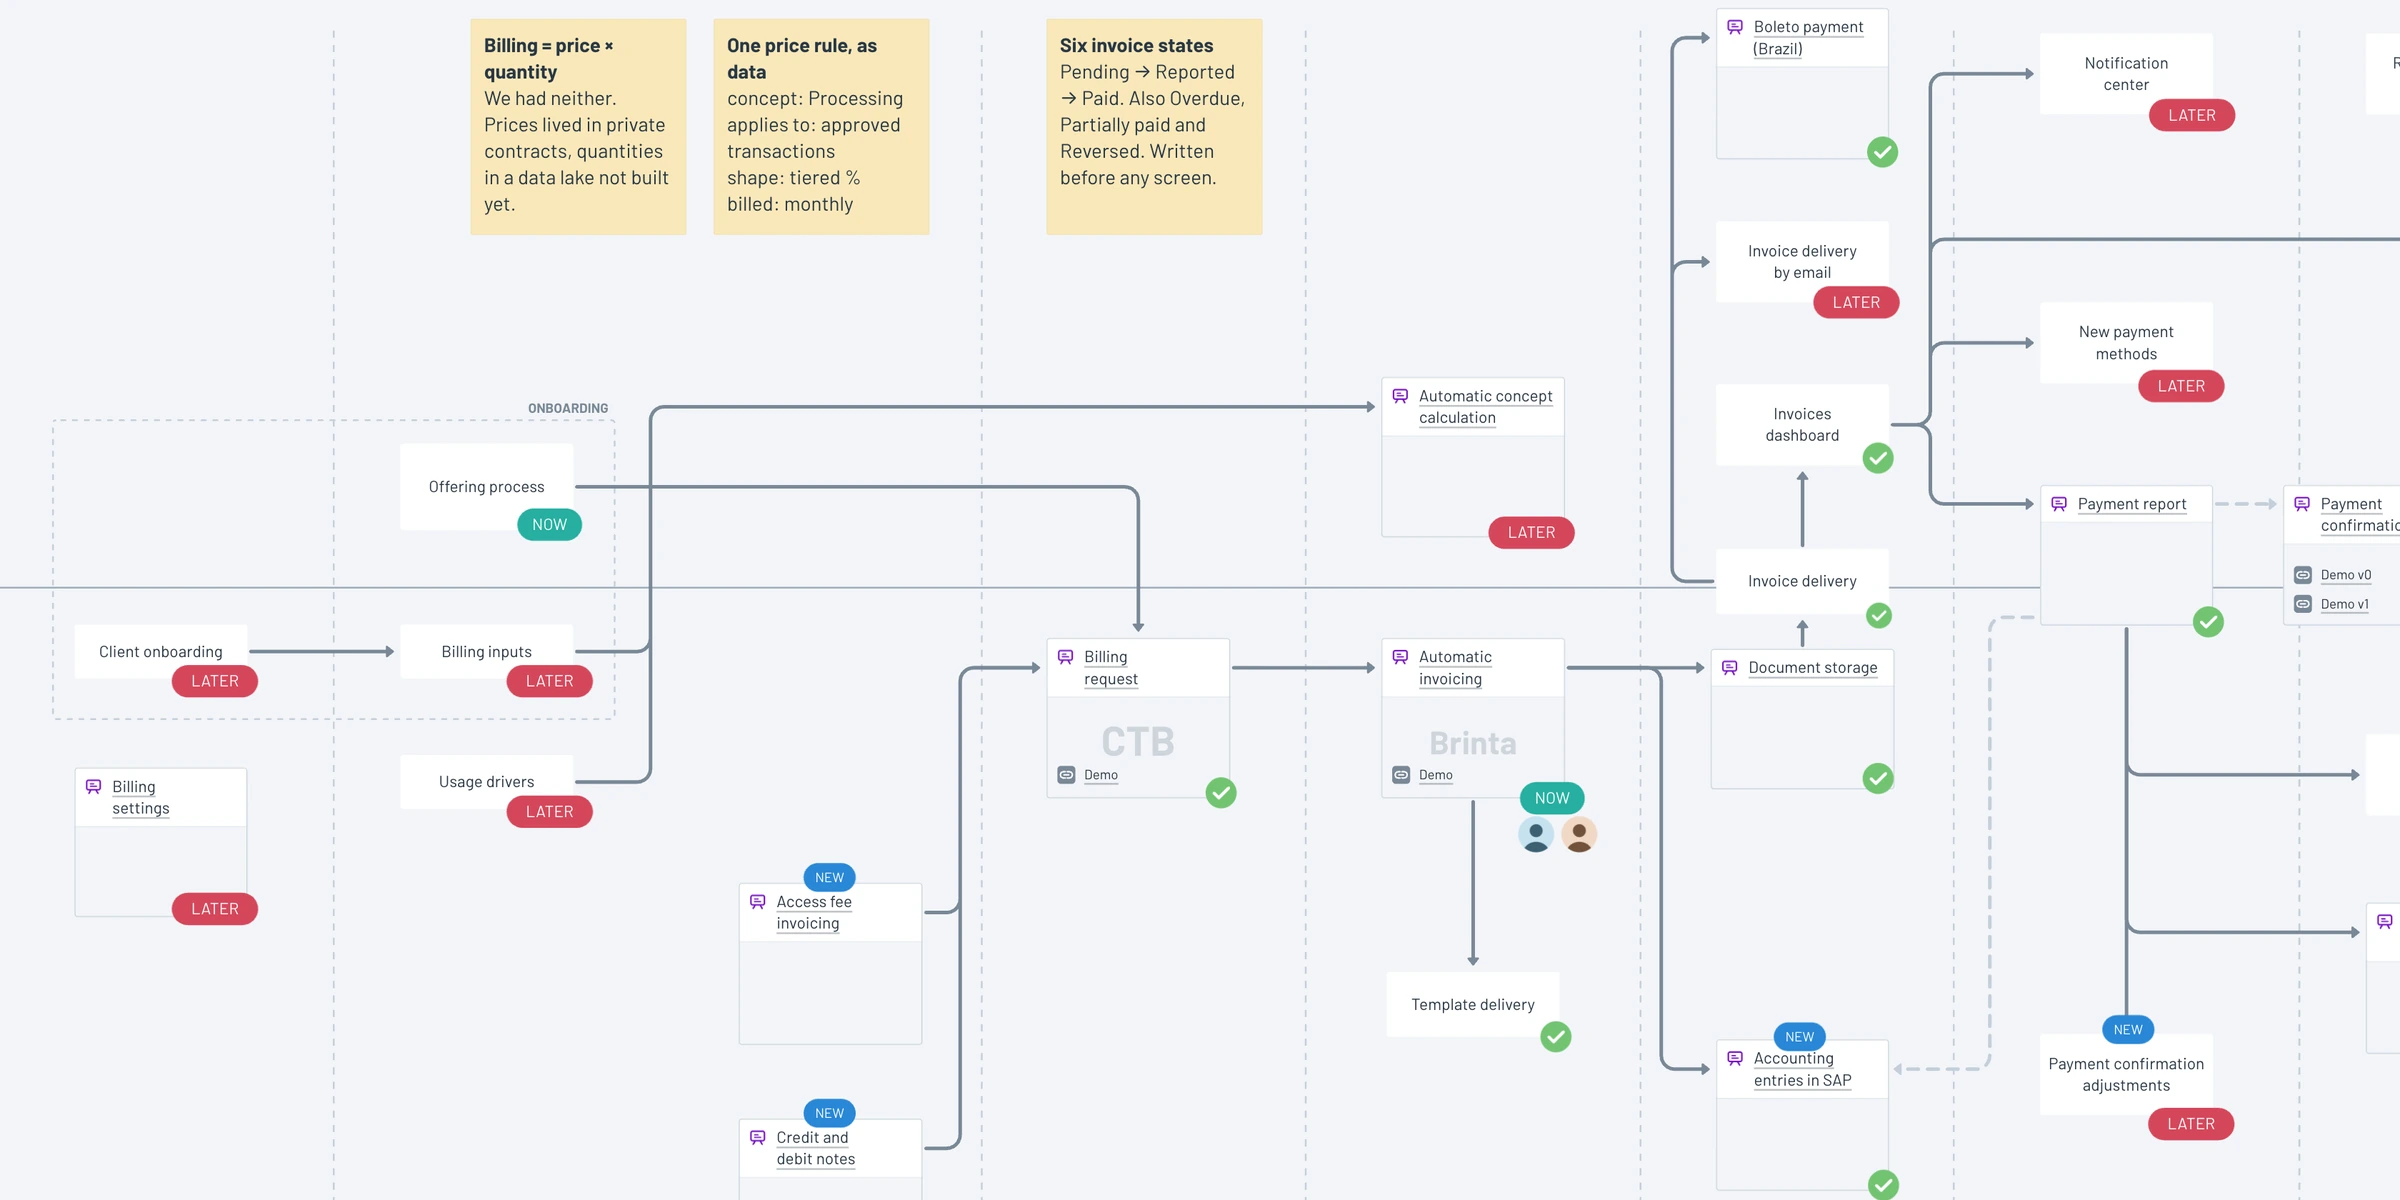Click the comment icon on Boleto payment card
The height and width of the screenshot is (1200, 2400).
(1735, 27)
